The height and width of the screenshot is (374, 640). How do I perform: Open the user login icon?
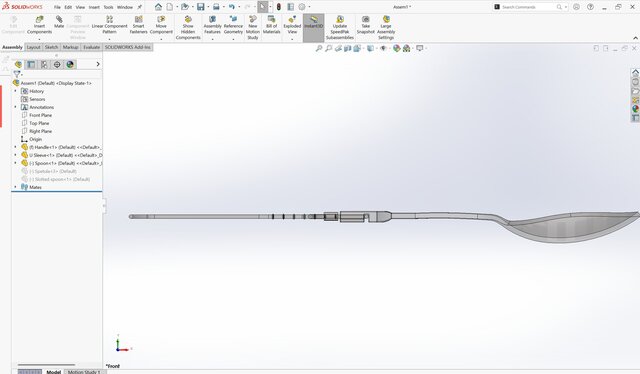pyautogui.click(x=576, y=7)
